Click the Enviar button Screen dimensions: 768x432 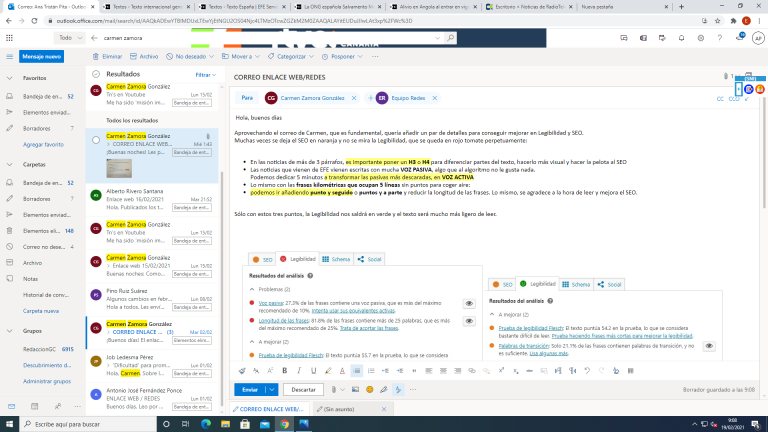(249, 389)
